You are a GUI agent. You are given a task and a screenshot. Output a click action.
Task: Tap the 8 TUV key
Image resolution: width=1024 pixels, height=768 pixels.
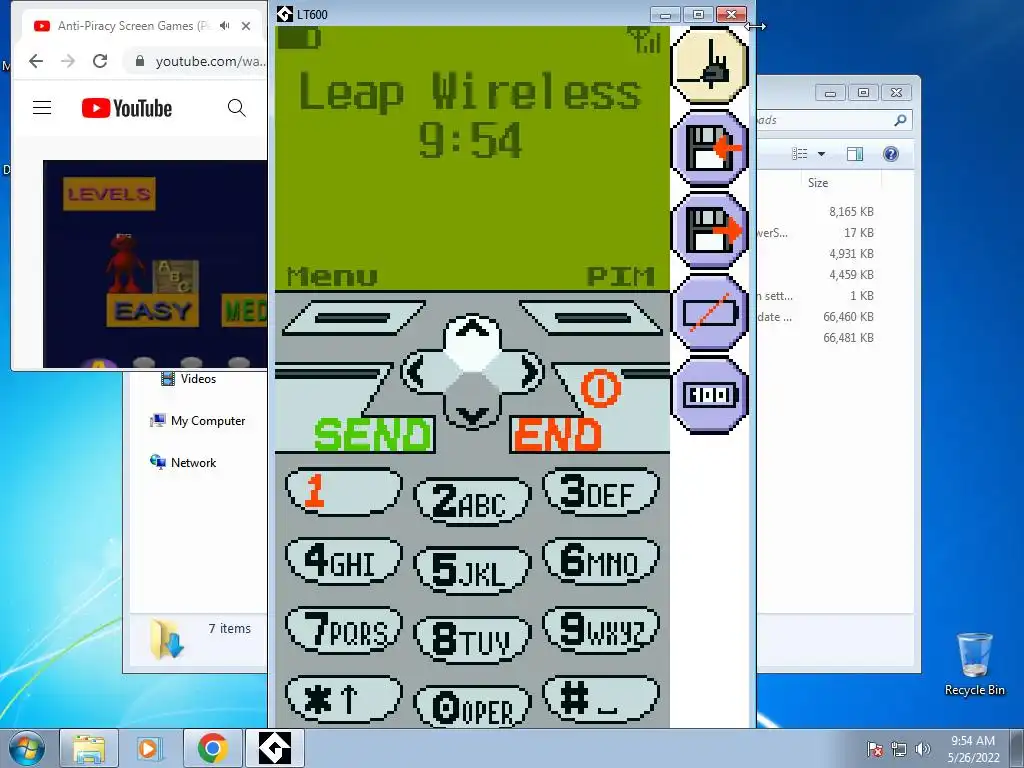click(472, 640)
